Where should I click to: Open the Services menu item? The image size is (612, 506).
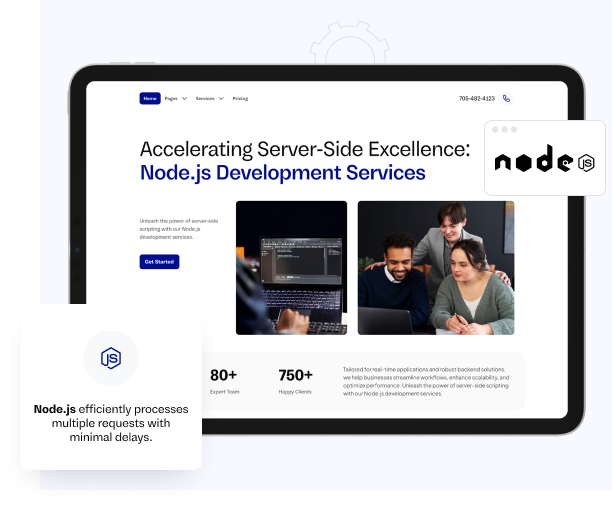pyautogui.click(x=205, y=98)
